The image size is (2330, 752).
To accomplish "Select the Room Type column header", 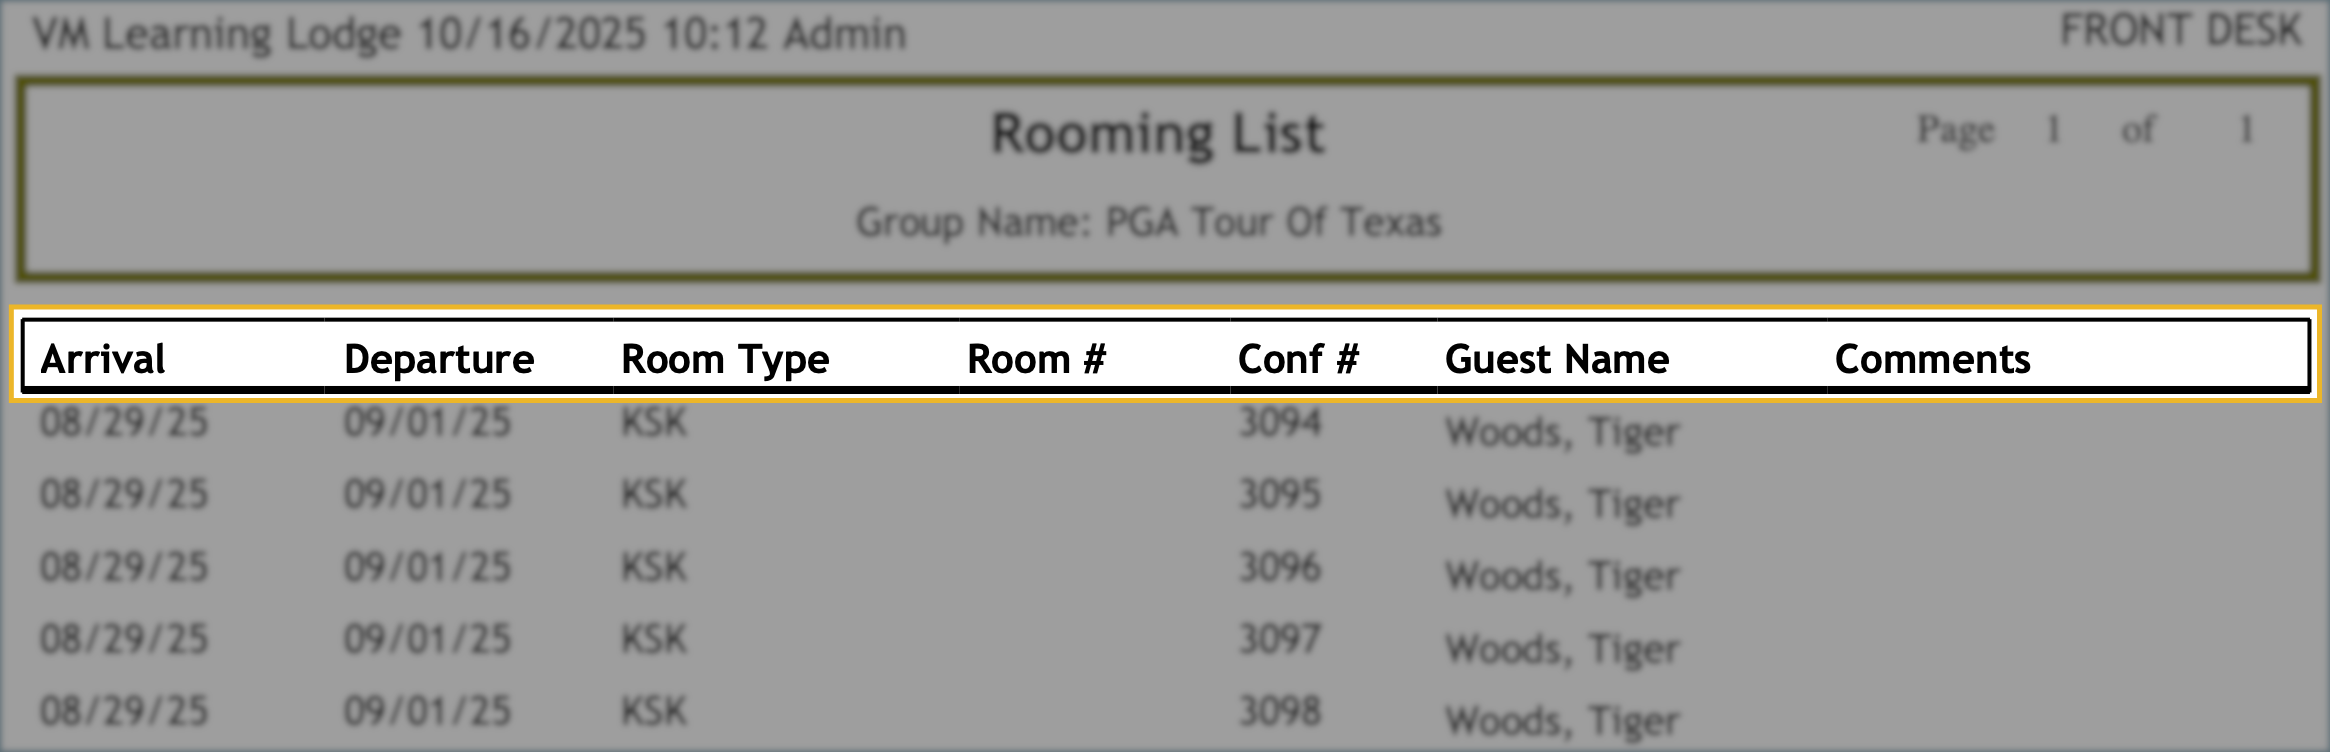I will point(725,359).
